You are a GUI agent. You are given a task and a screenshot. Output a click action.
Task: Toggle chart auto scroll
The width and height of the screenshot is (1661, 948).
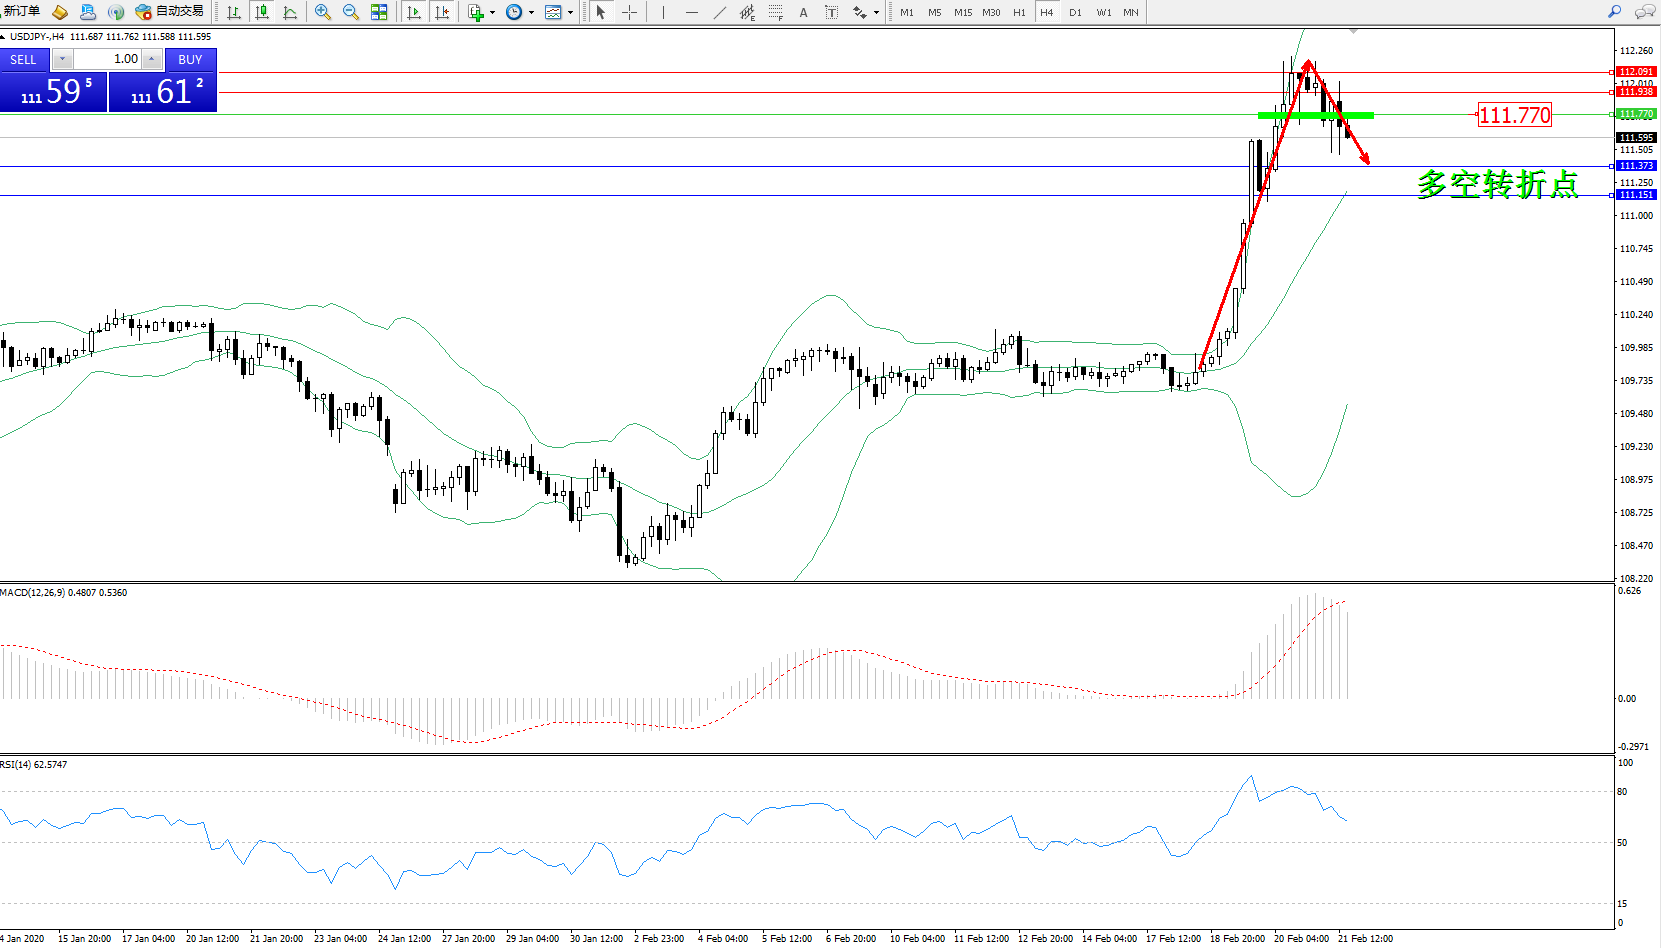click(414, 12)
